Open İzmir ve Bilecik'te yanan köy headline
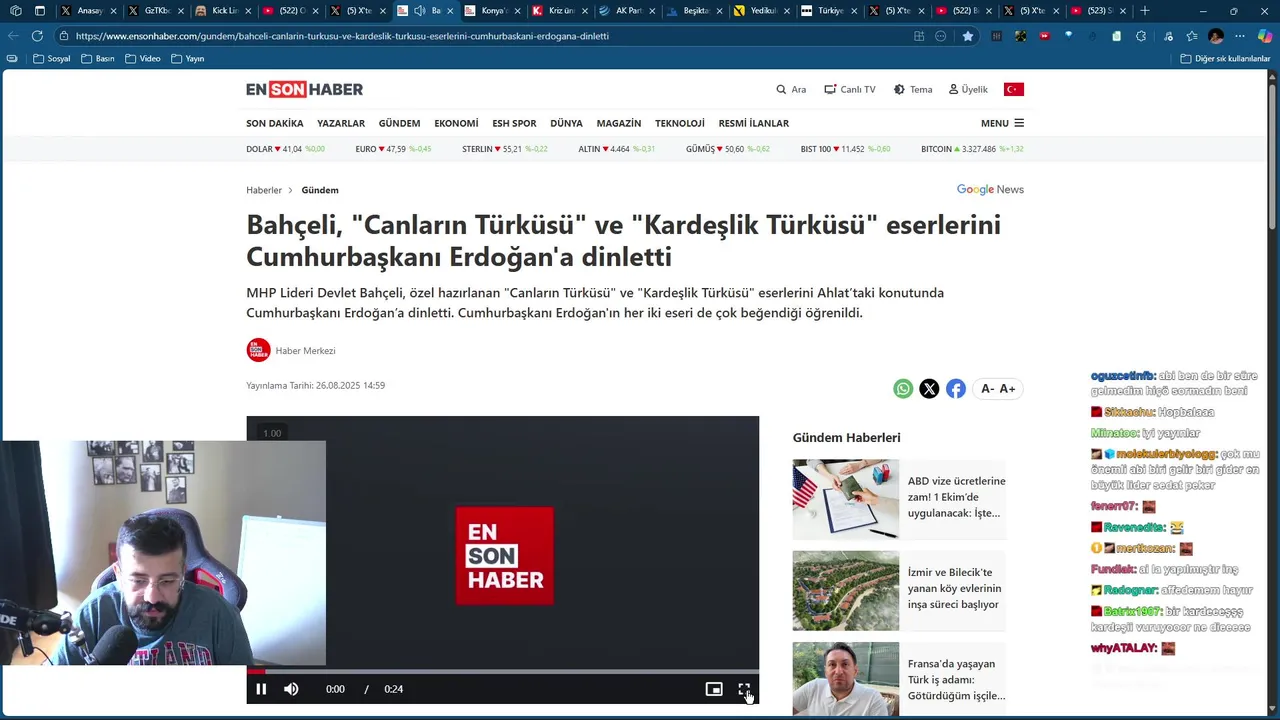 point(954,588)
